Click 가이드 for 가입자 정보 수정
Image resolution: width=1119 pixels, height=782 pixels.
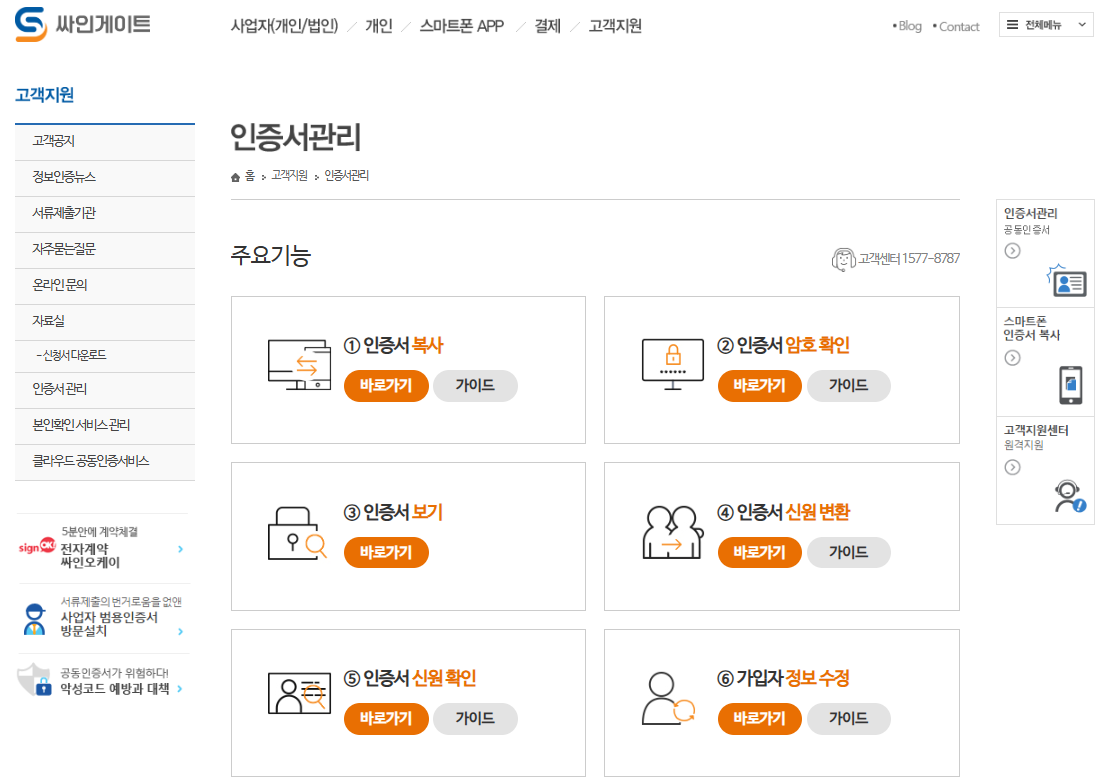click(849, 718)
